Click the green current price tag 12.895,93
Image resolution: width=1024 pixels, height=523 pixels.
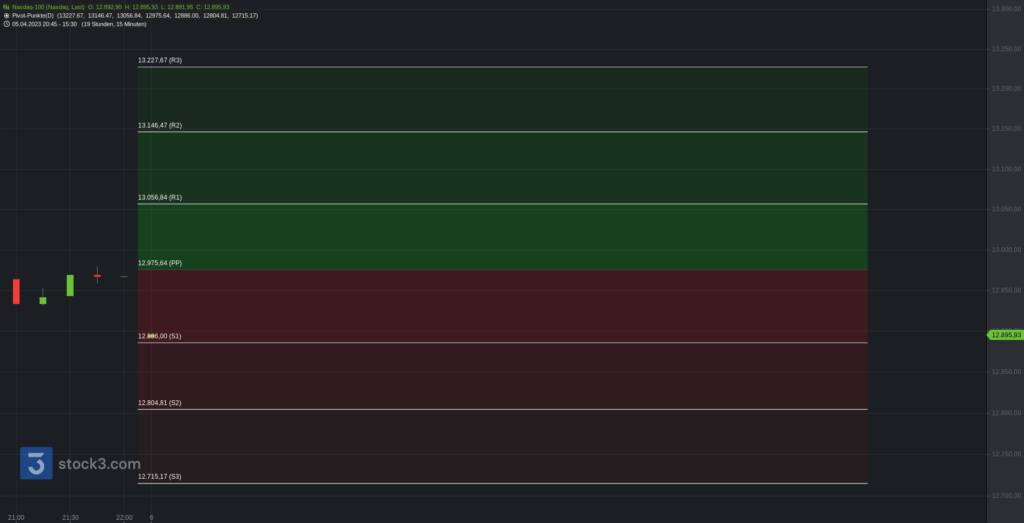[x=1004, y=335]
